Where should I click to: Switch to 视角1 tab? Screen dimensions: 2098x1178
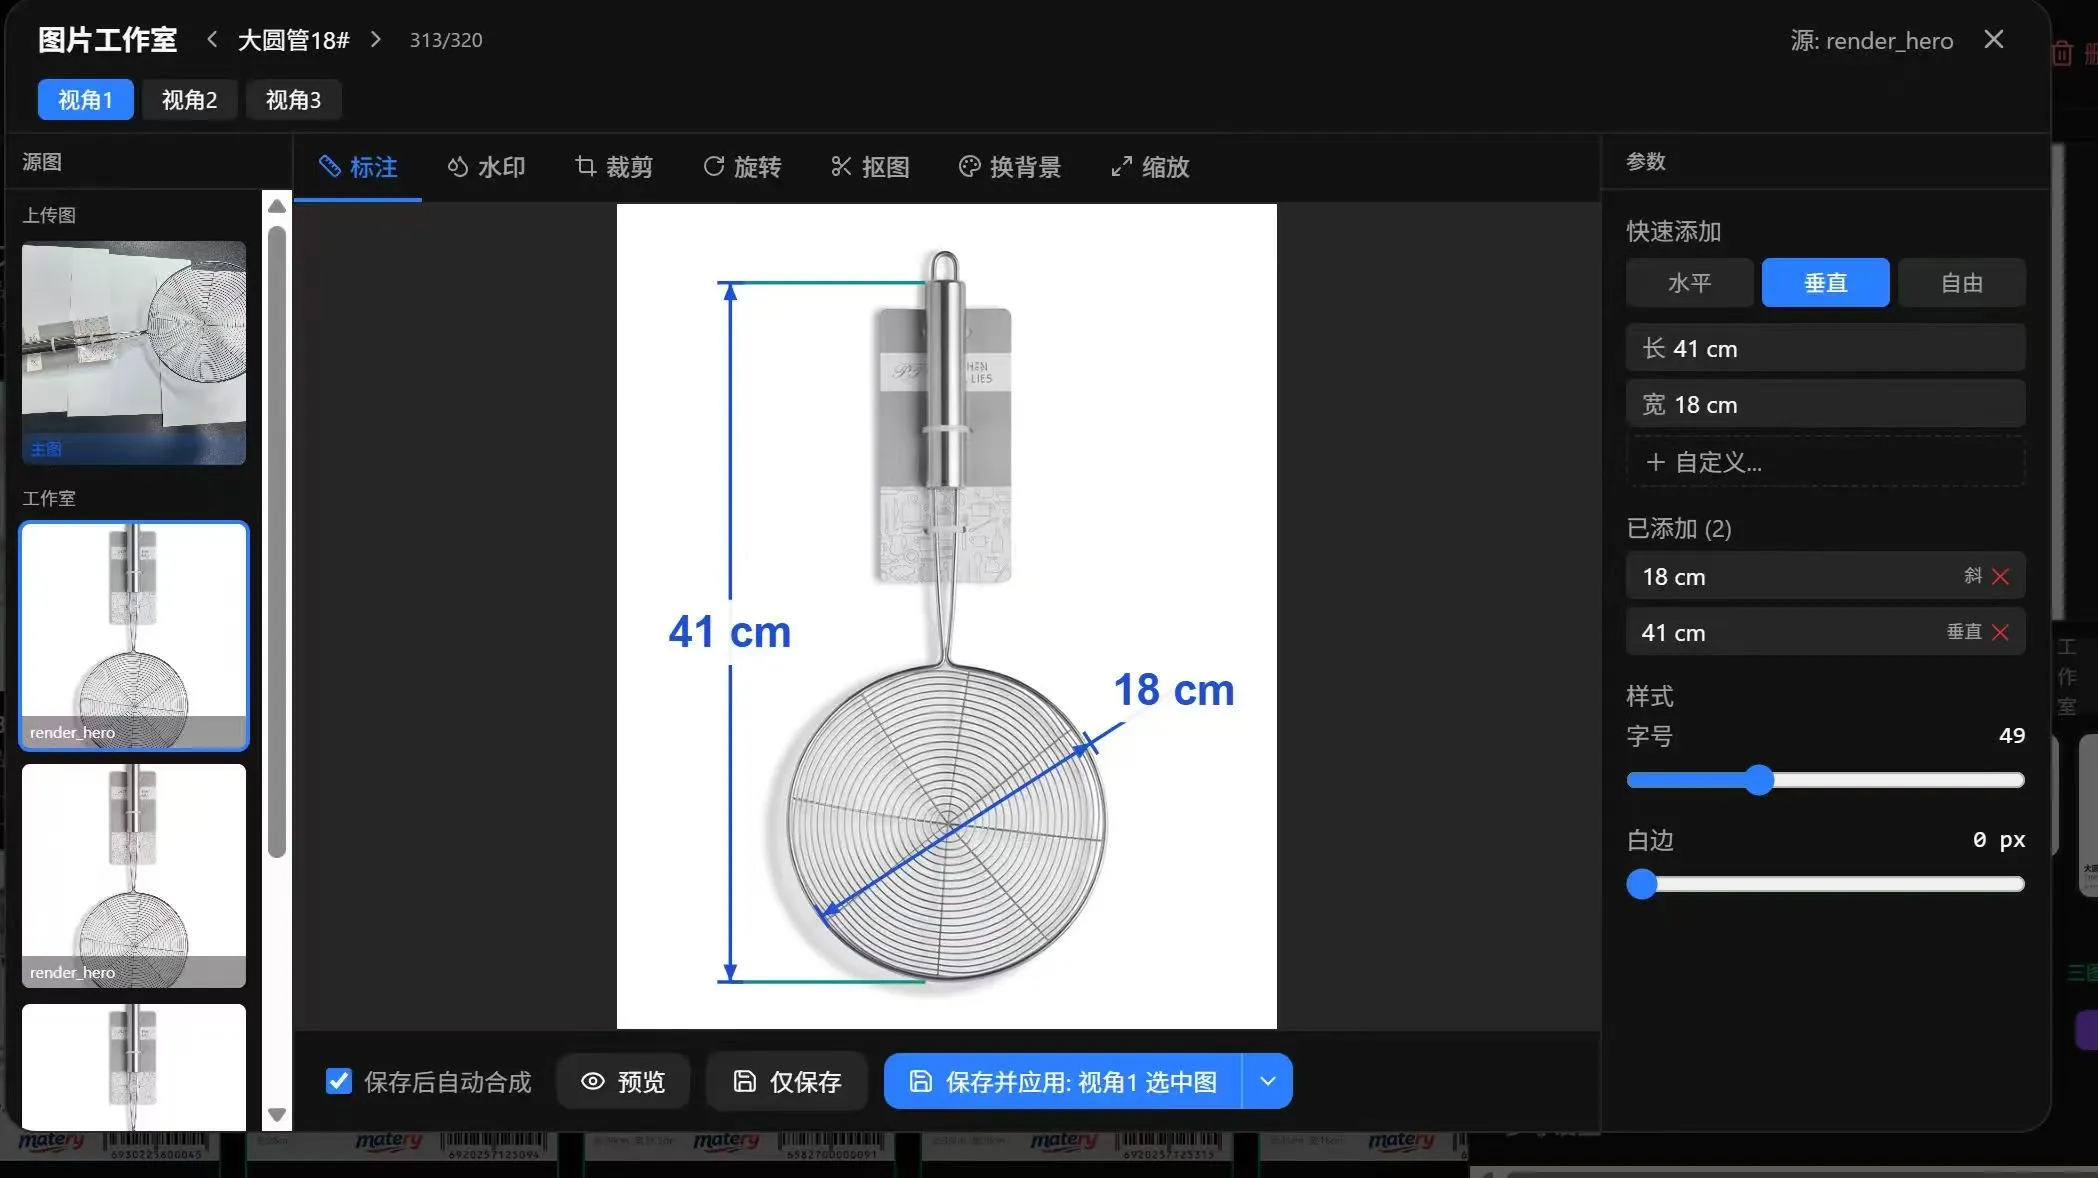pyautogui.click(x=86, y=100)
